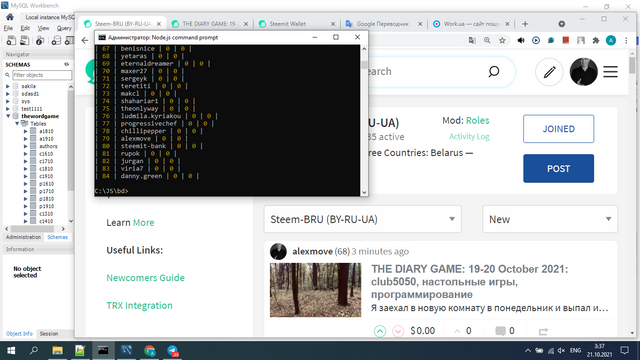Screen dimensions: 640x360
Task: Collapse the Tables node
Action: tap(17, 124)
